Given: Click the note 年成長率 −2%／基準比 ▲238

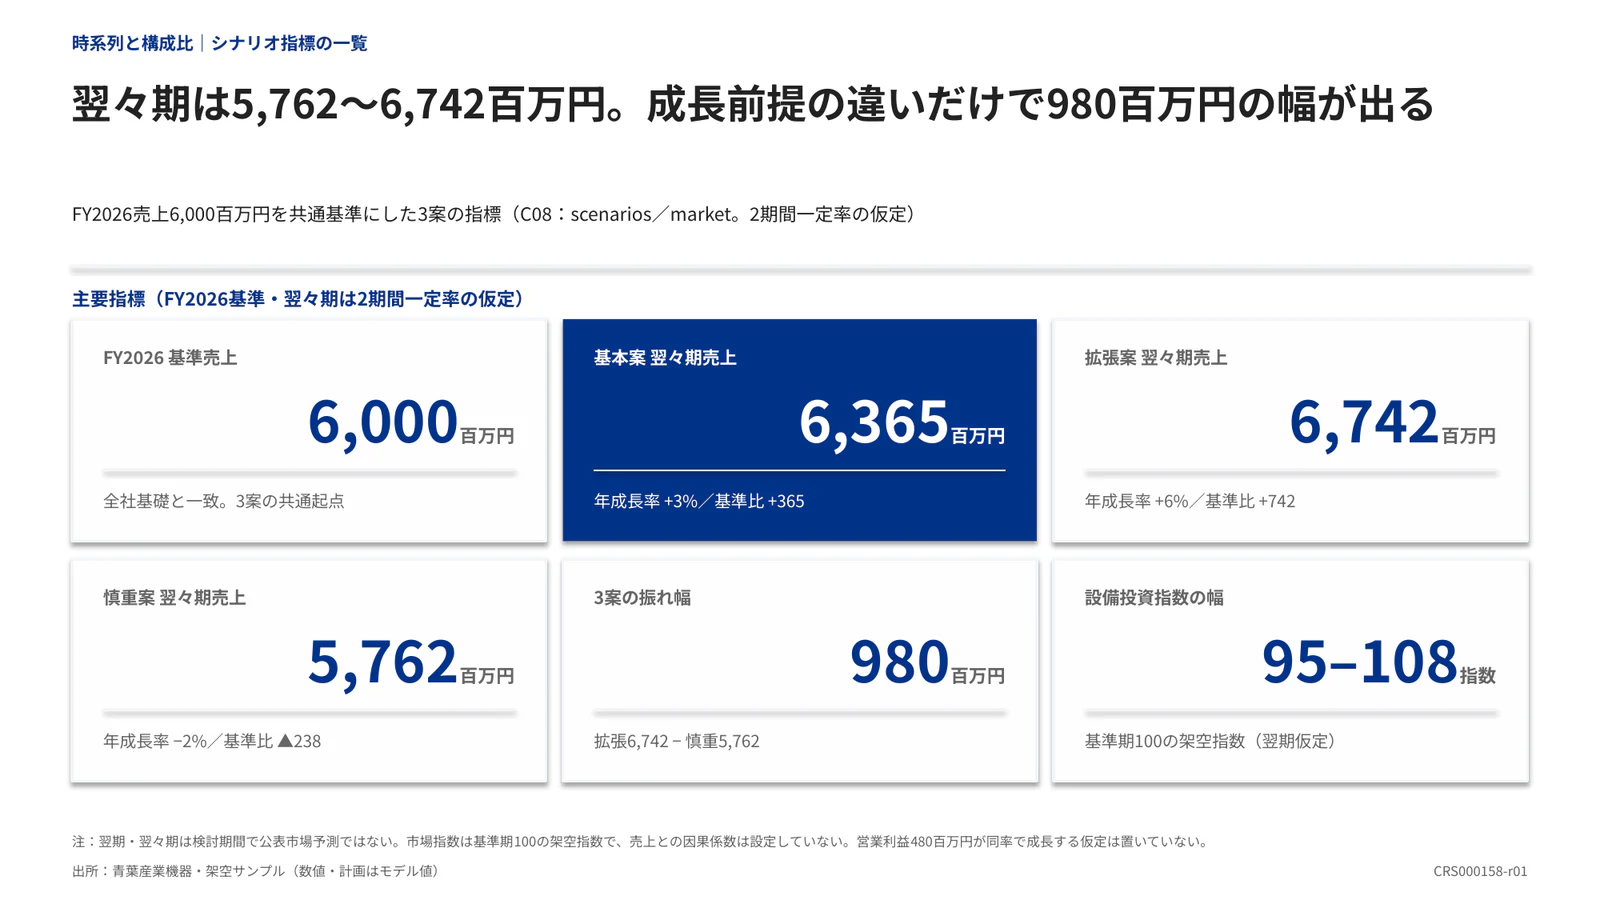Looking at the screenshot, I should [212, 741].
